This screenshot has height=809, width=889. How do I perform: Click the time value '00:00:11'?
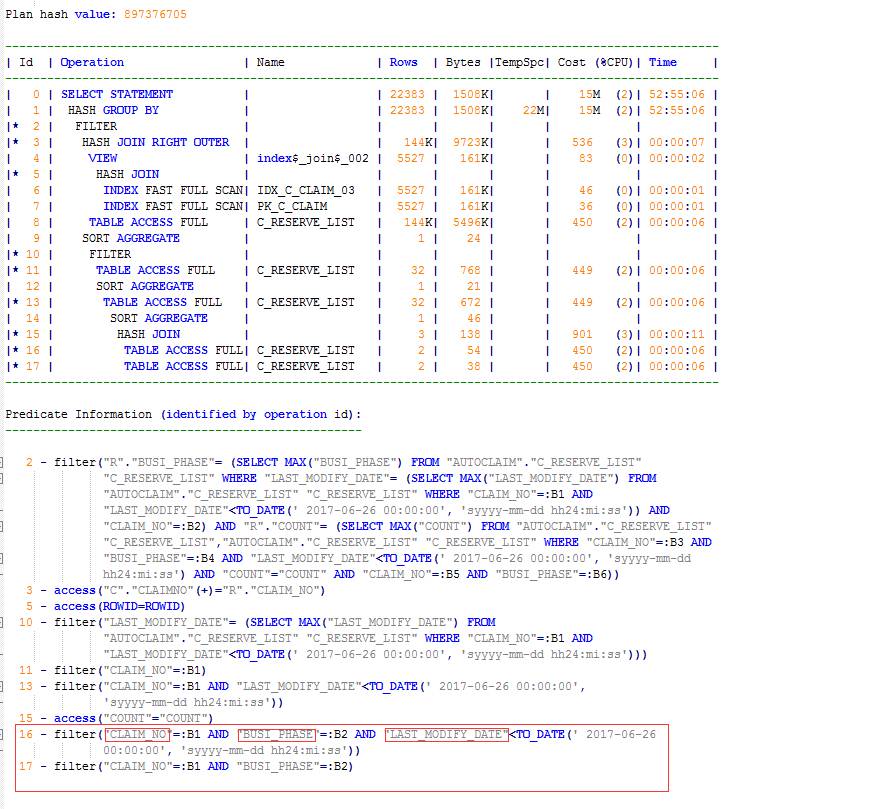pyautogui.click(x=676, y=334)
